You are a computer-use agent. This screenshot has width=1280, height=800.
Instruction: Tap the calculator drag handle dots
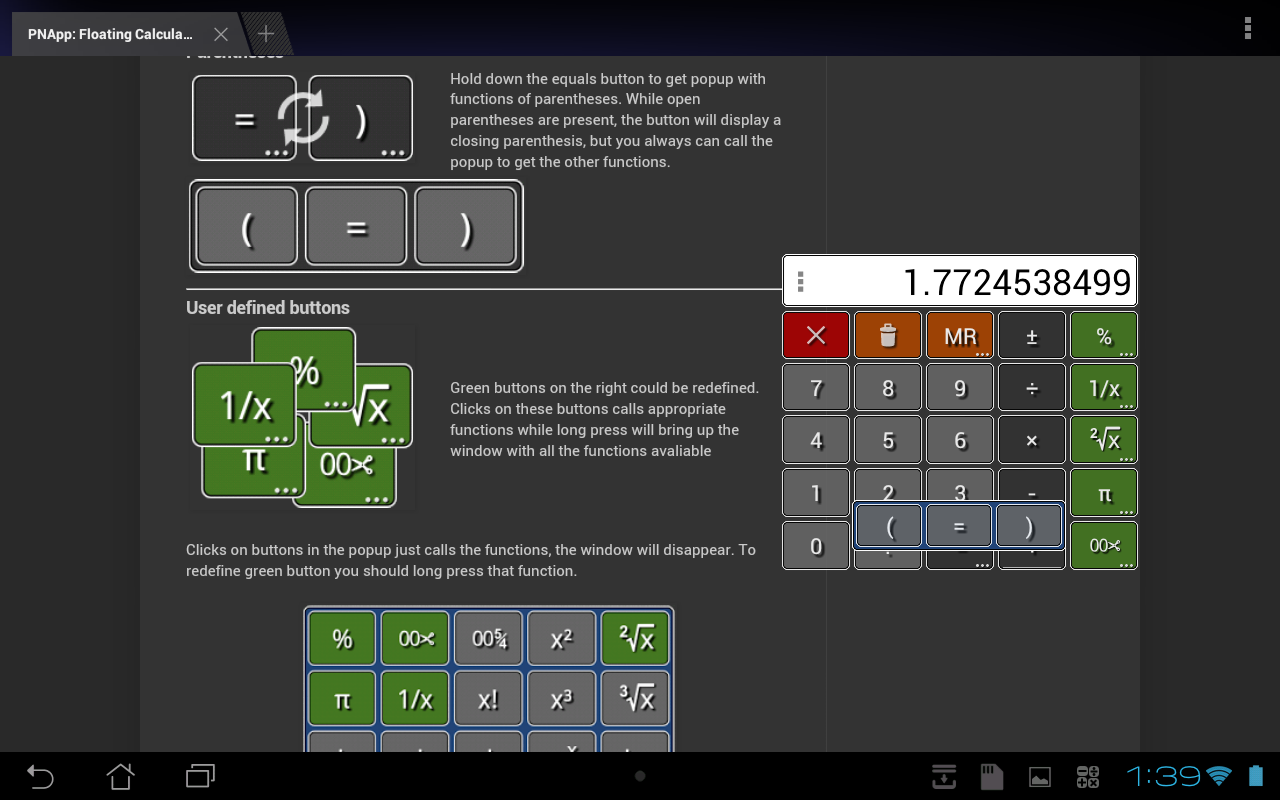click(800, 281)
